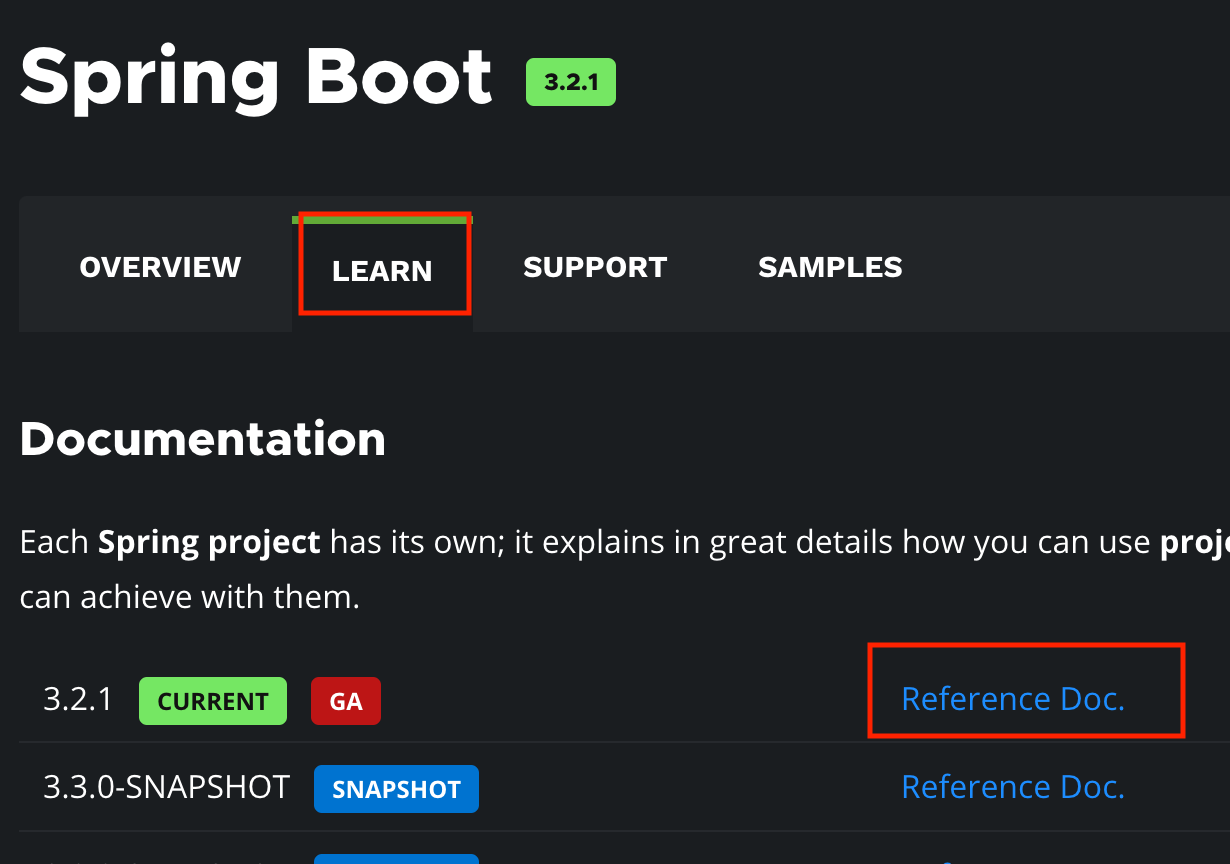Screen dimensions: 1230x864
Task: Open Reference Doc. for version 3.2.1
Action: (x=1013, y=698)
